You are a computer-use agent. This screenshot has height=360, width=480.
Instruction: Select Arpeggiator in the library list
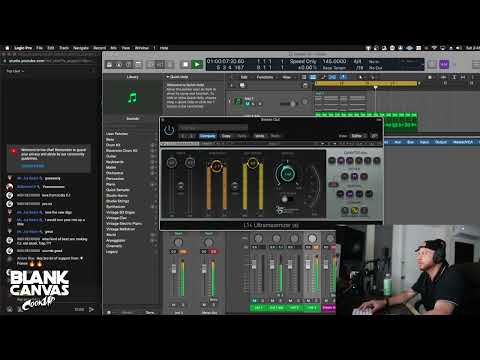116,240
